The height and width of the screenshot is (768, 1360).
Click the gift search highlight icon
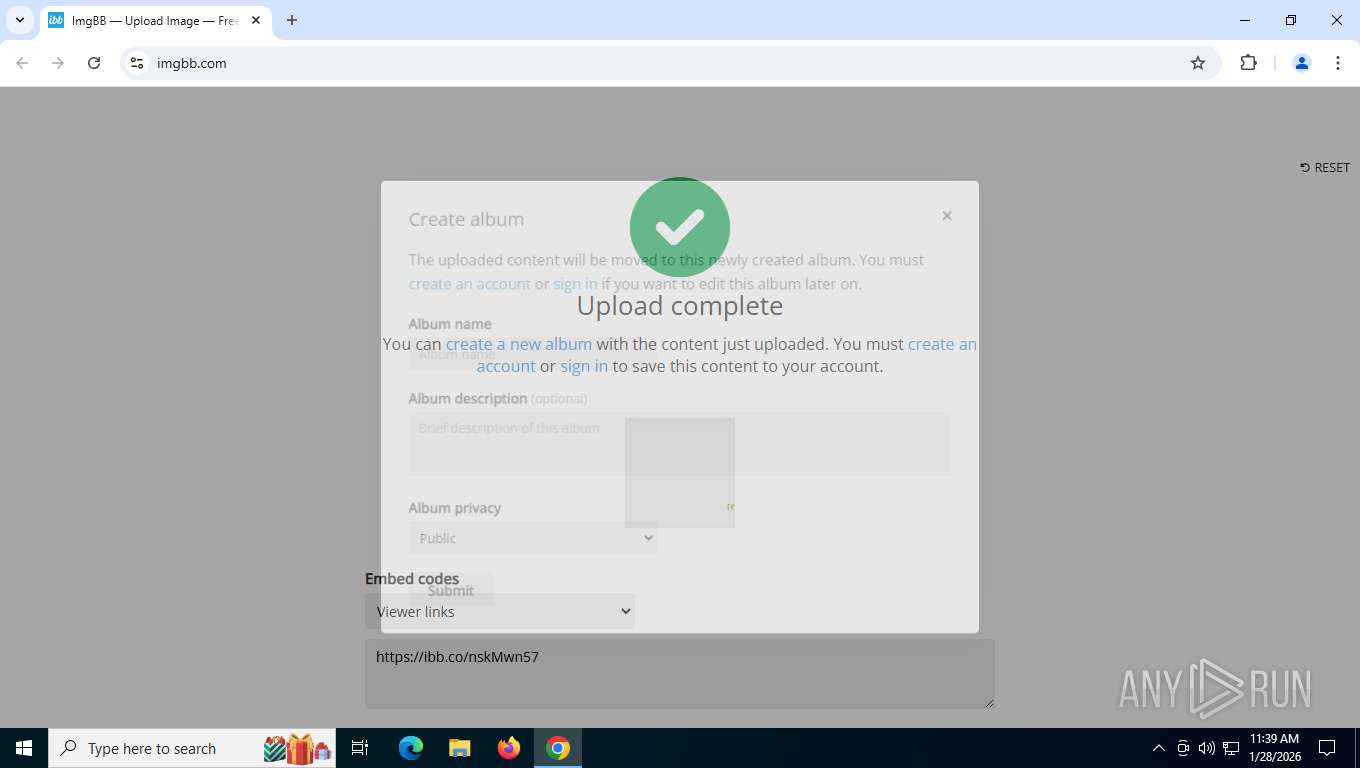pyautogui.click(x=297, y=748)
